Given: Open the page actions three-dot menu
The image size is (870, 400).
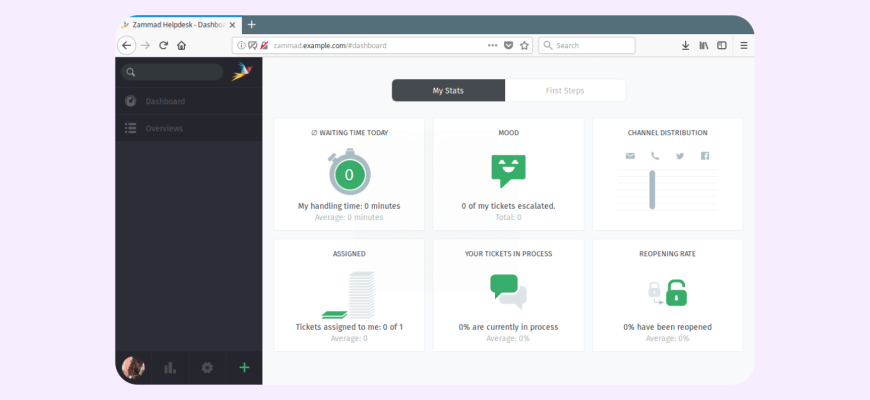Looking at the screenshot, I should point(492,45).
